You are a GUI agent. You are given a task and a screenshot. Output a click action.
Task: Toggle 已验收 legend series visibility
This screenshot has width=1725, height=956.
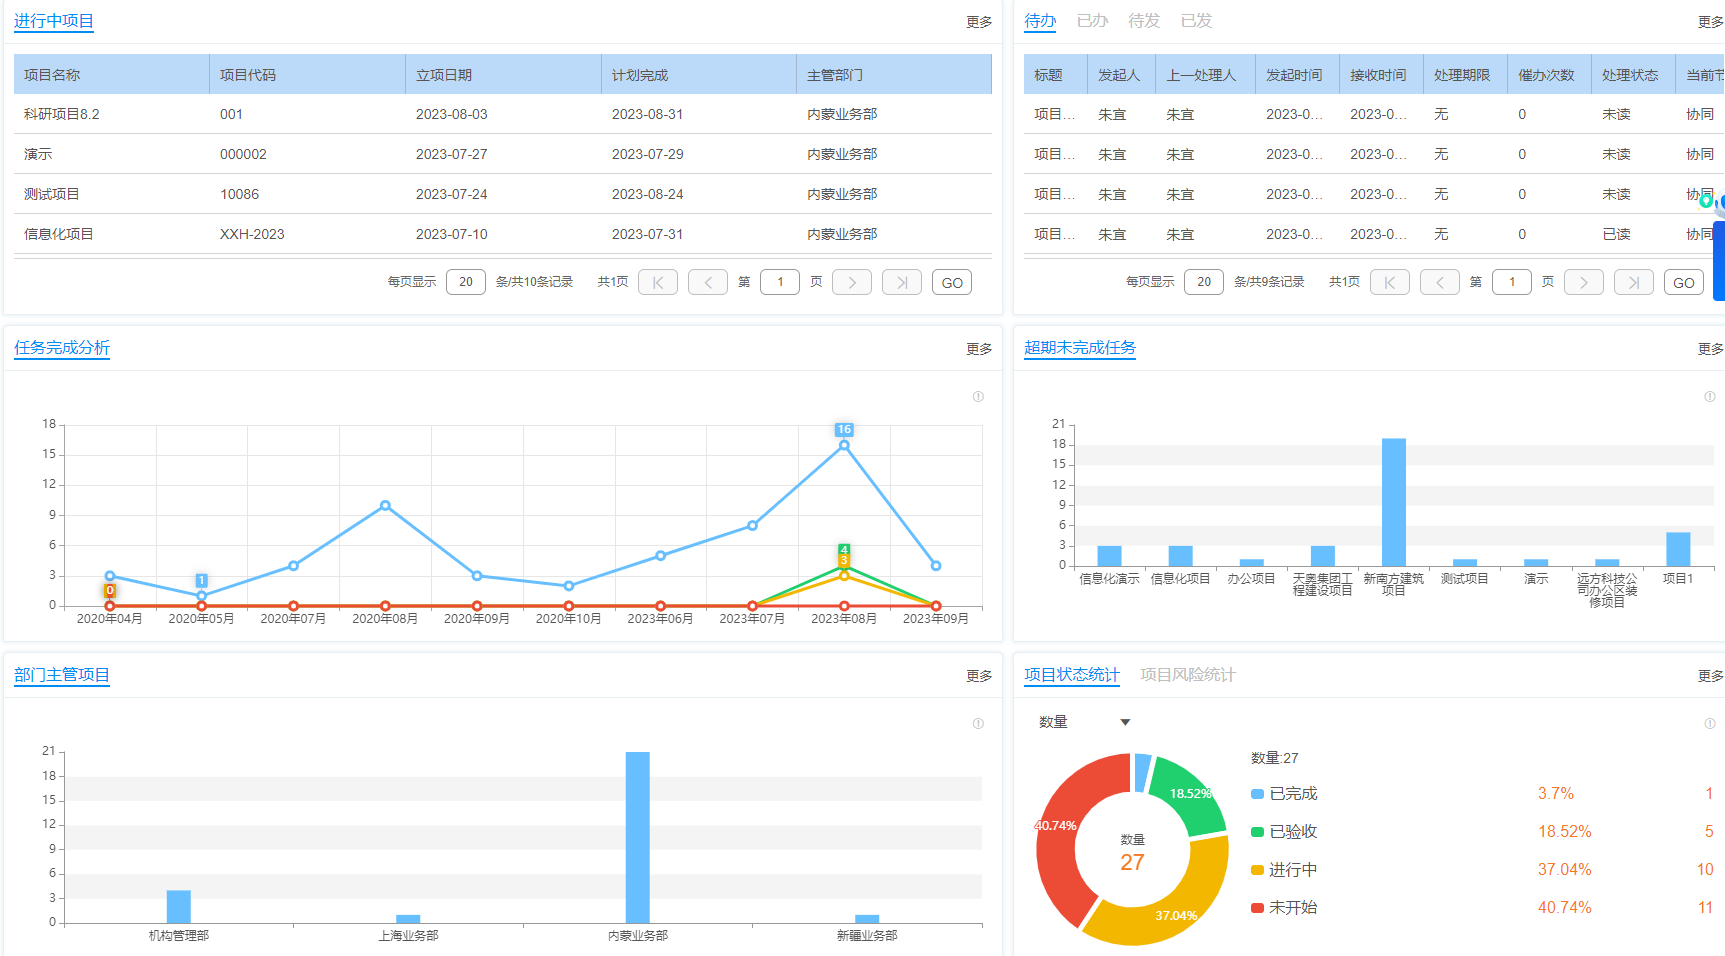[1292, 832]
